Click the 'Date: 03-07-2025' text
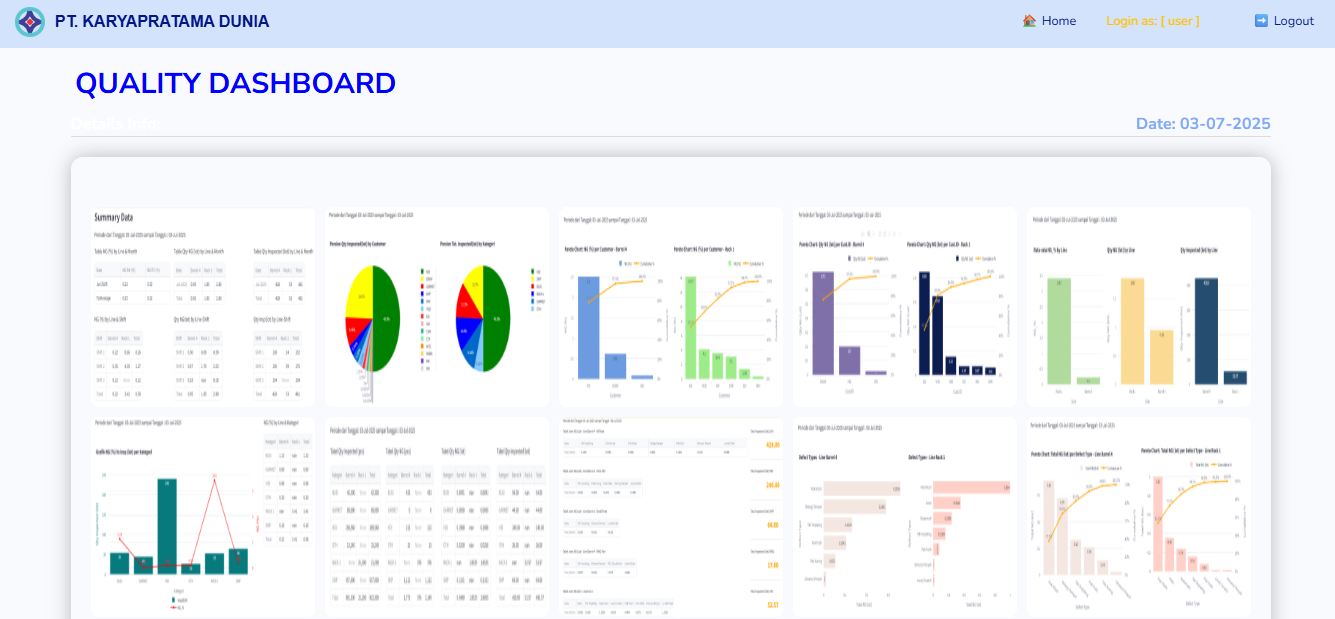1335x619 pixels. 1203,124
